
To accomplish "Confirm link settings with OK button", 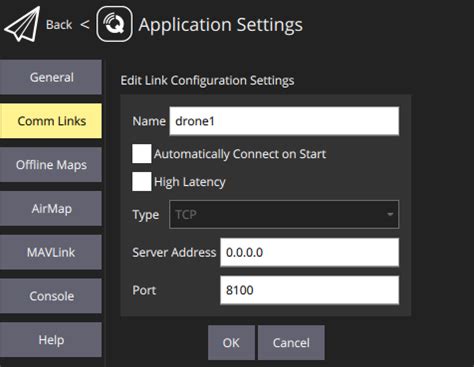I will pyautogui.click(x=231, y=343).
